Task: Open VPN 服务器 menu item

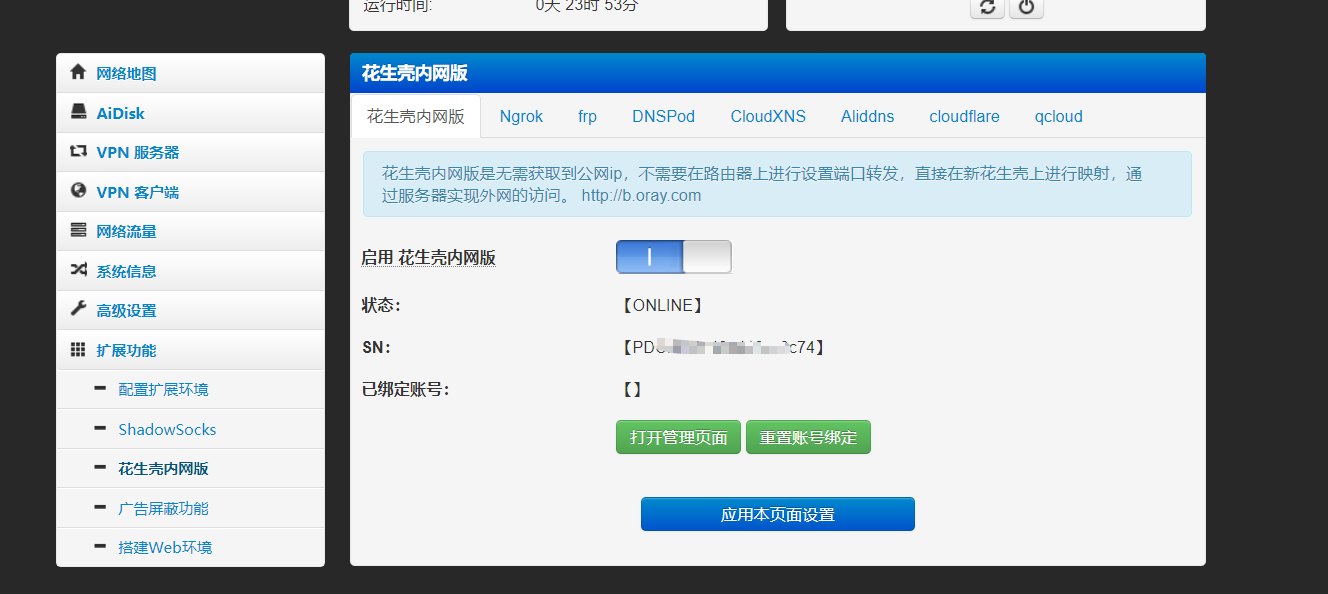Action: pyautogui.click(x=190, y=152)
